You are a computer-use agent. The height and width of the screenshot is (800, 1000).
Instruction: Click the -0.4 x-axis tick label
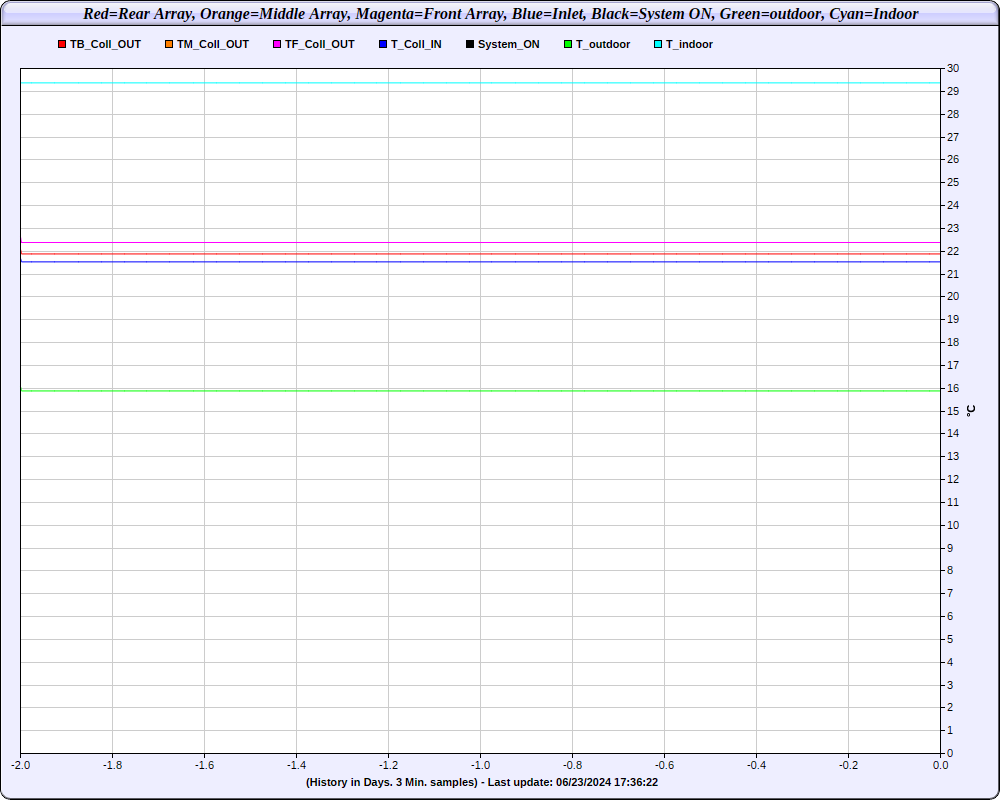[x=756, y=765]
